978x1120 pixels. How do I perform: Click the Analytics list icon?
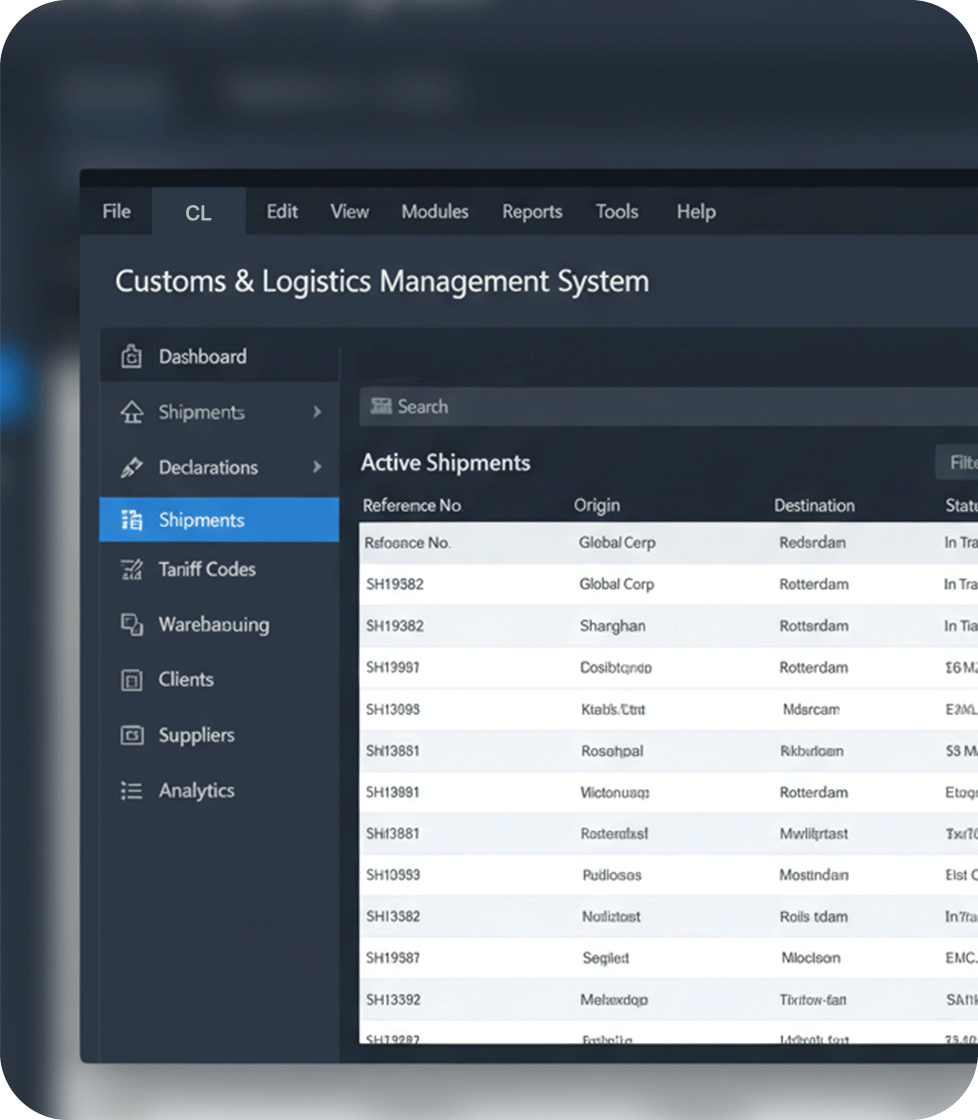[131, 791]
